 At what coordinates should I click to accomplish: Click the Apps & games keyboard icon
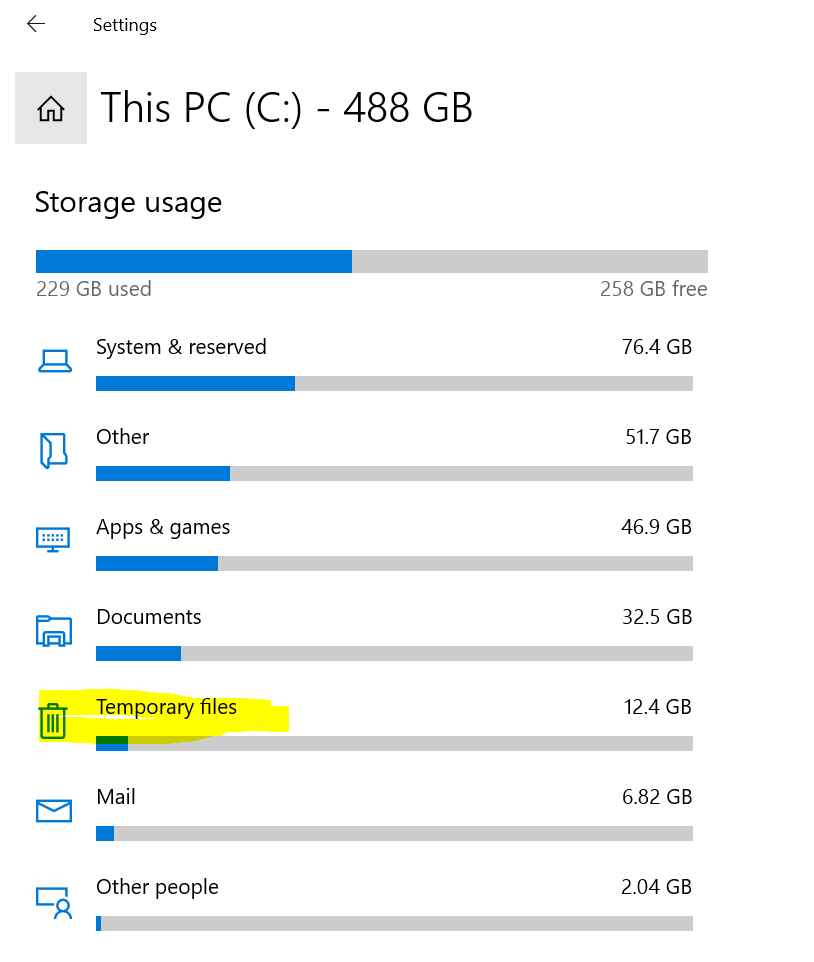(54, 540)
